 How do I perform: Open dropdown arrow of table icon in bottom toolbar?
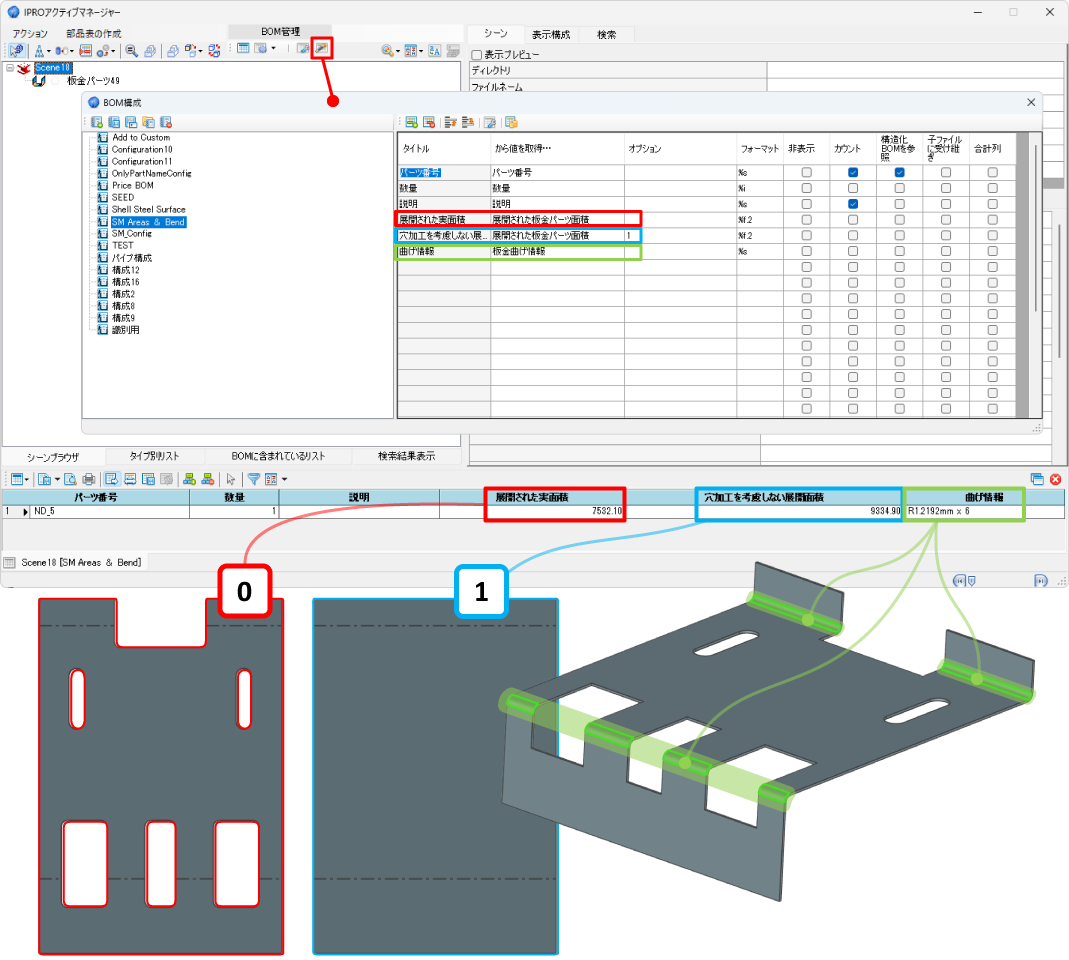click(27, 479)
